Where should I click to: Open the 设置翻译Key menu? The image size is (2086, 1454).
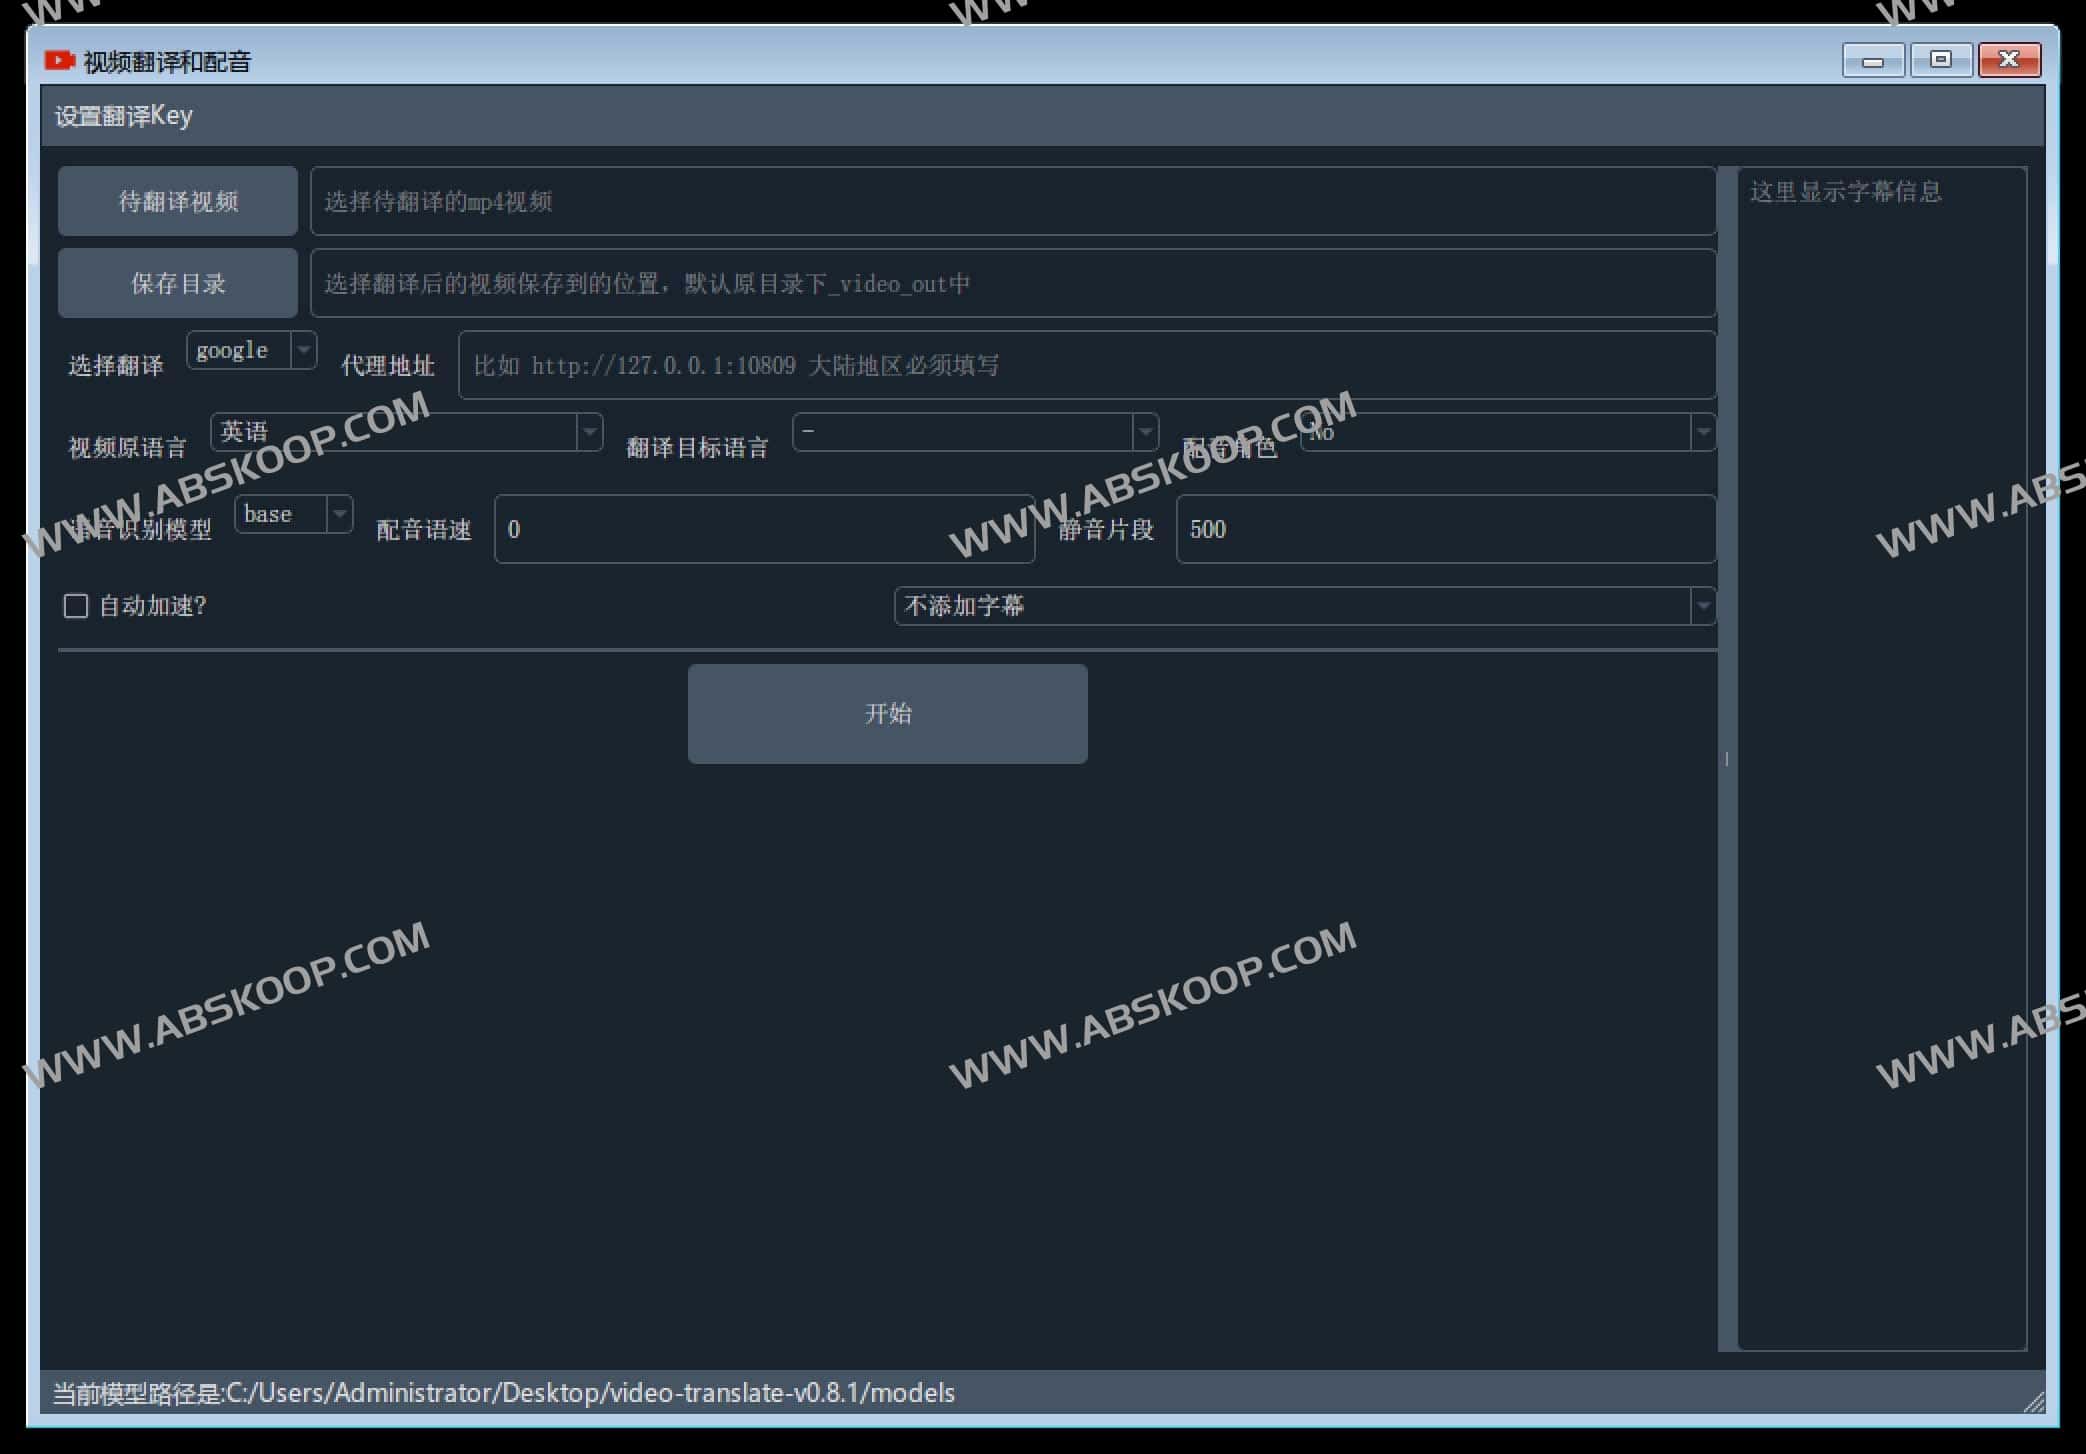(x=123, y=116)
